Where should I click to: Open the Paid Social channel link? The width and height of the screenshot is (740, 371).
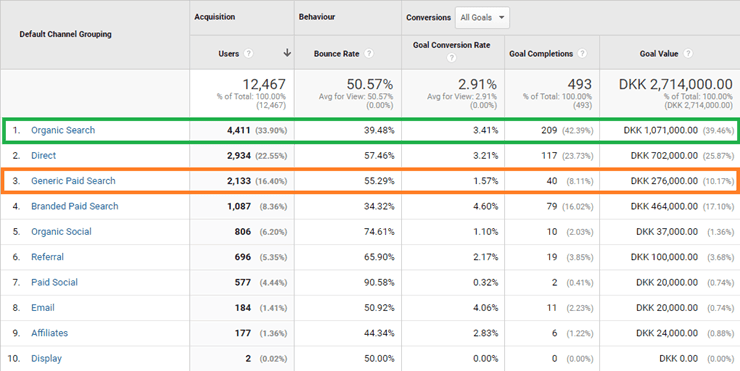coord(54,282)
